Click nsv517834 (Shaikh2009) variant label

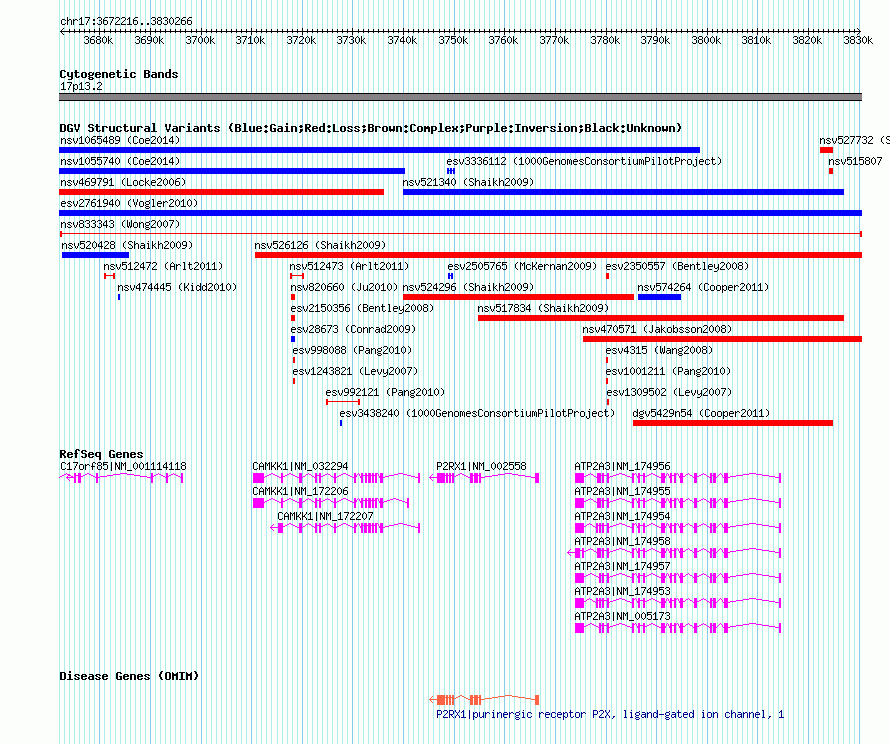pyautogui.click(x=543, y=308)
